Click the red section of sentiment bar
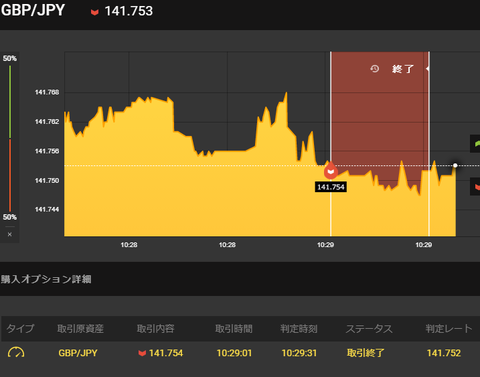480x377 pixels. pos(10,175)
